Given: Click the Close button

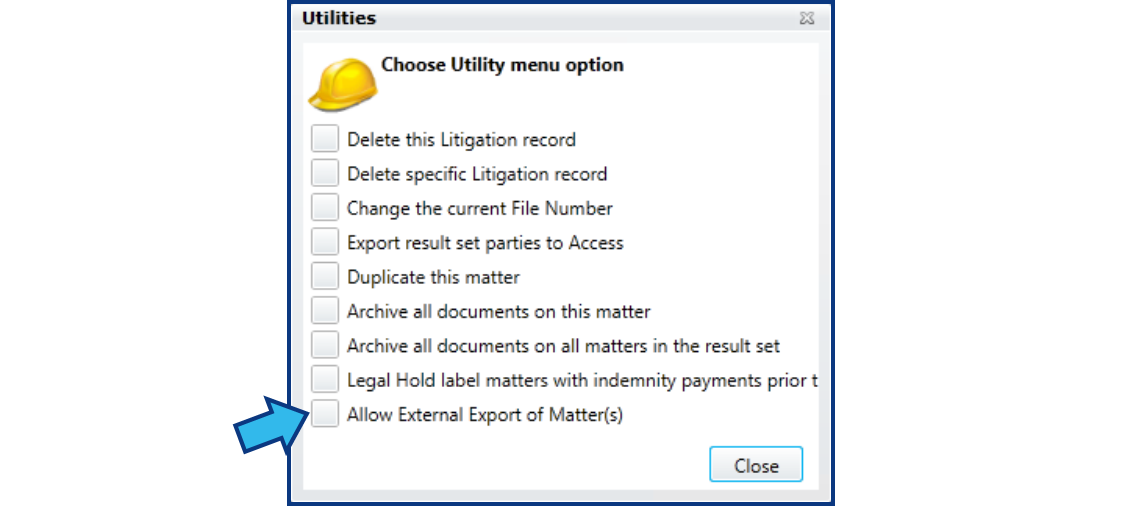Looking at the screenshot, I should click(x=756, y=465).
